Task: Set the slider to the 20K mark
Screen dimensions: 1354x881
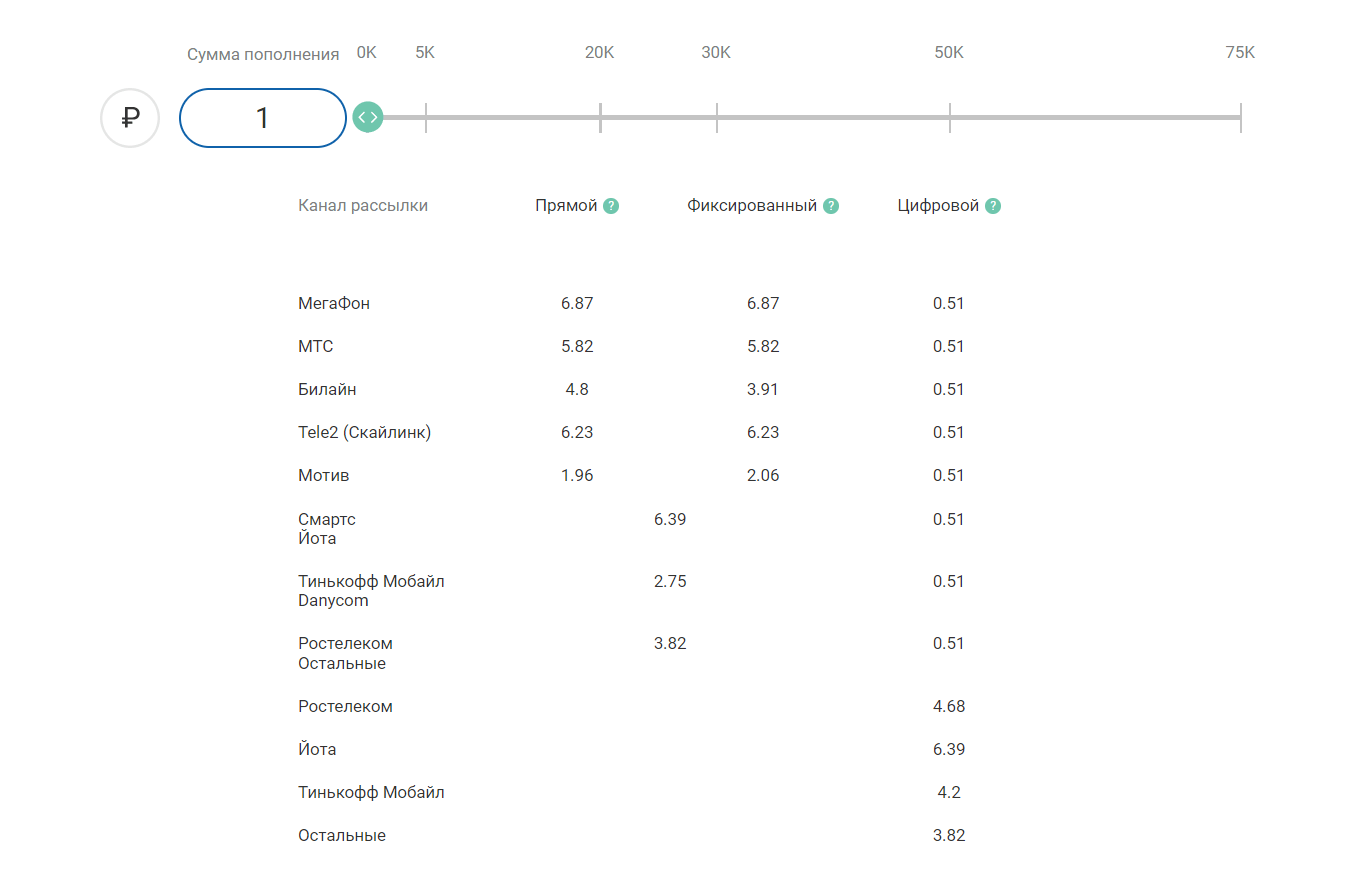Action: tap(600, 117)
